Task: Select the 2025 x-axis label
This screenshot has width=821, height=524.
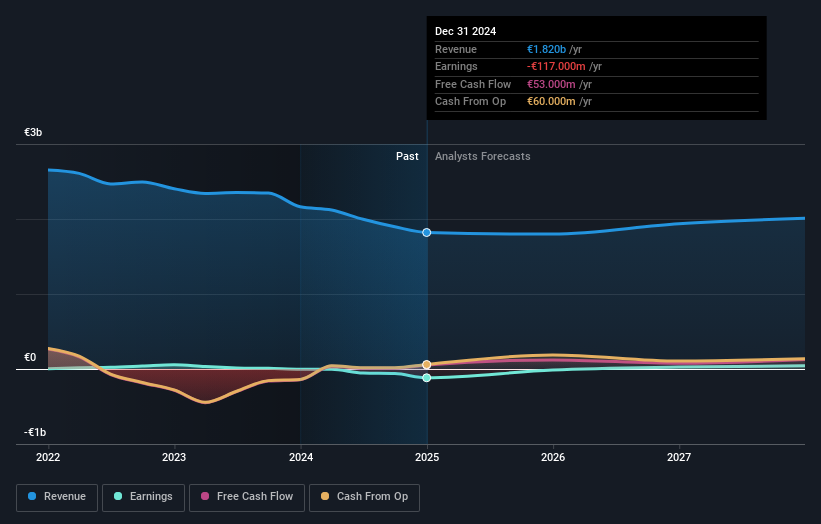Action: click(427, 457)
